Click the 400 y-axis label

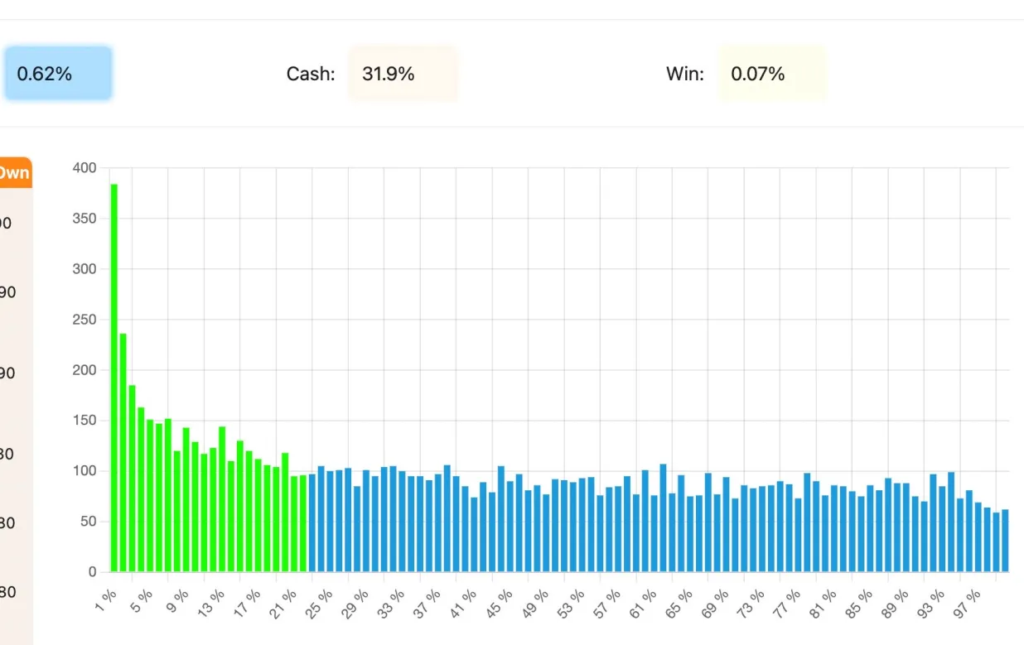84,168
